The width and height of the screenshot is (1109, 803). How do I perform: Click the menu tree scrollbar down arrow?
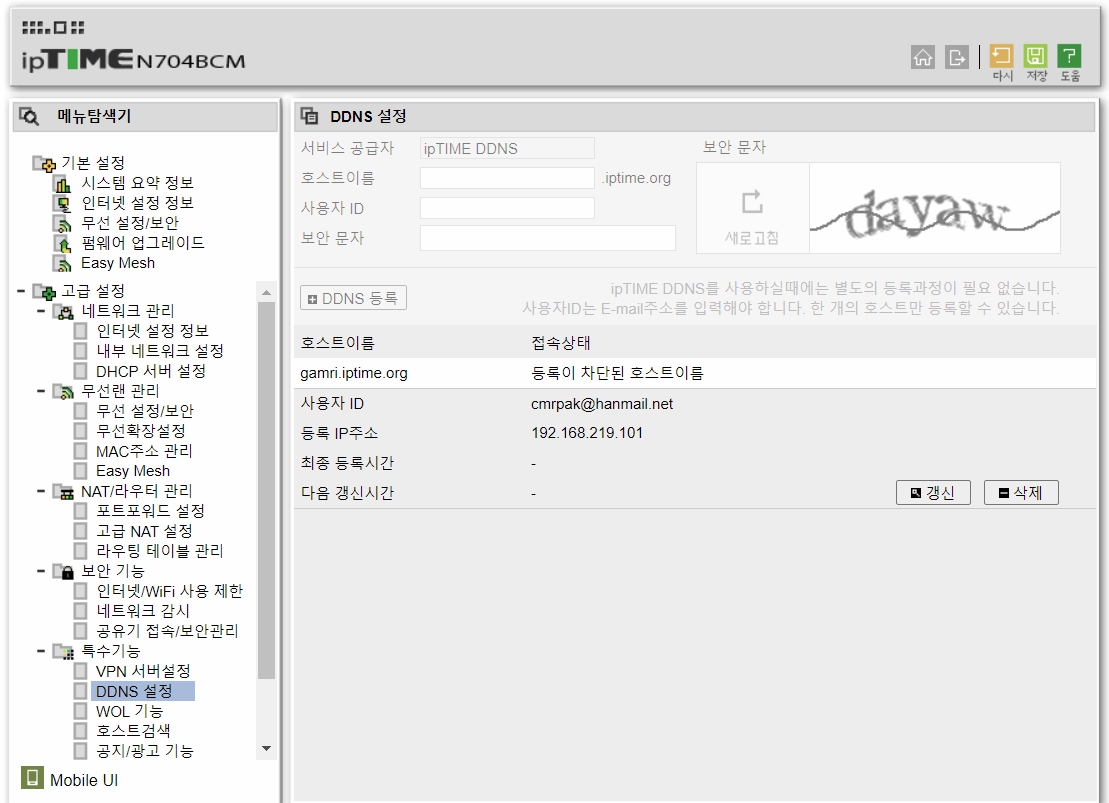(266, 749)
